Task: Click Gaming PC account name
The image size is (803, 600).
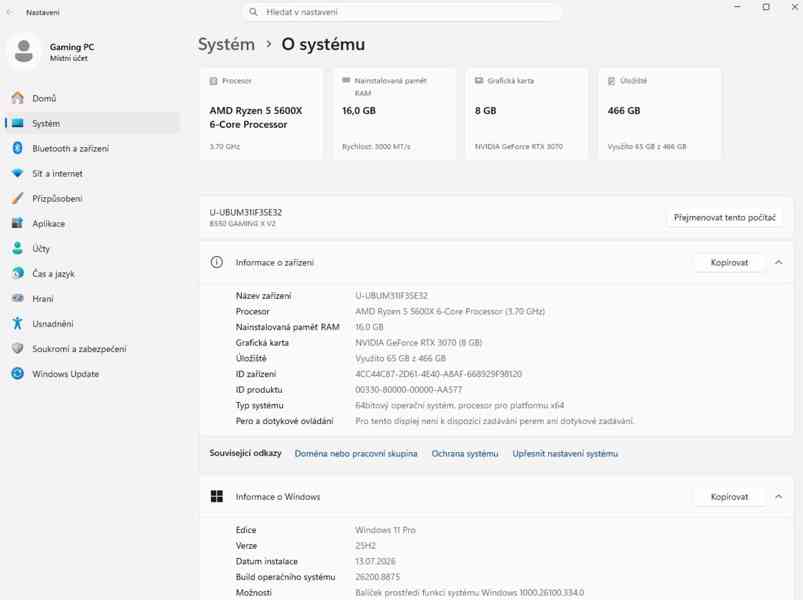Action: pyautogui.click(x=72, y=47)
